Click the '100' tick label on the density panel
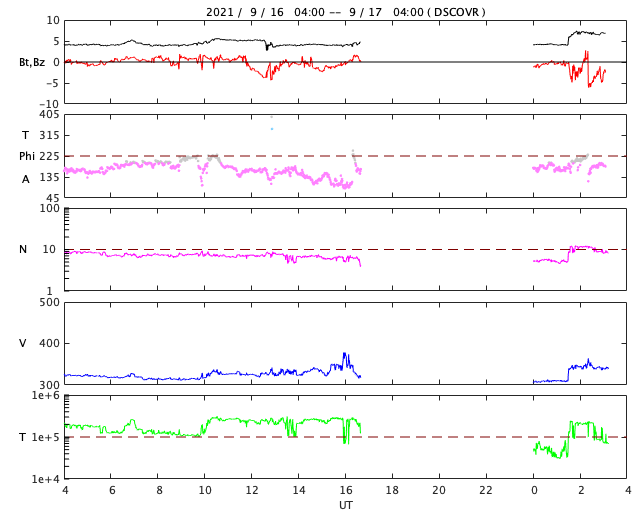The height and width of the screenshot is (512, 640). (x=49, y=208)
